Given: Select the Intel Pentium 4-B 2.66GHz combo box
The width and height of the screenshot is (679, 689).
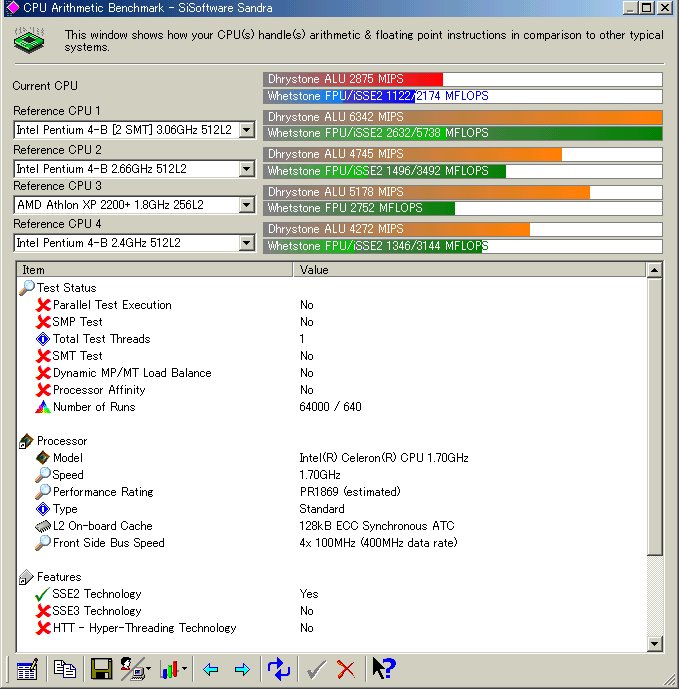Looking at the screenshot, I should click(134, 169).
